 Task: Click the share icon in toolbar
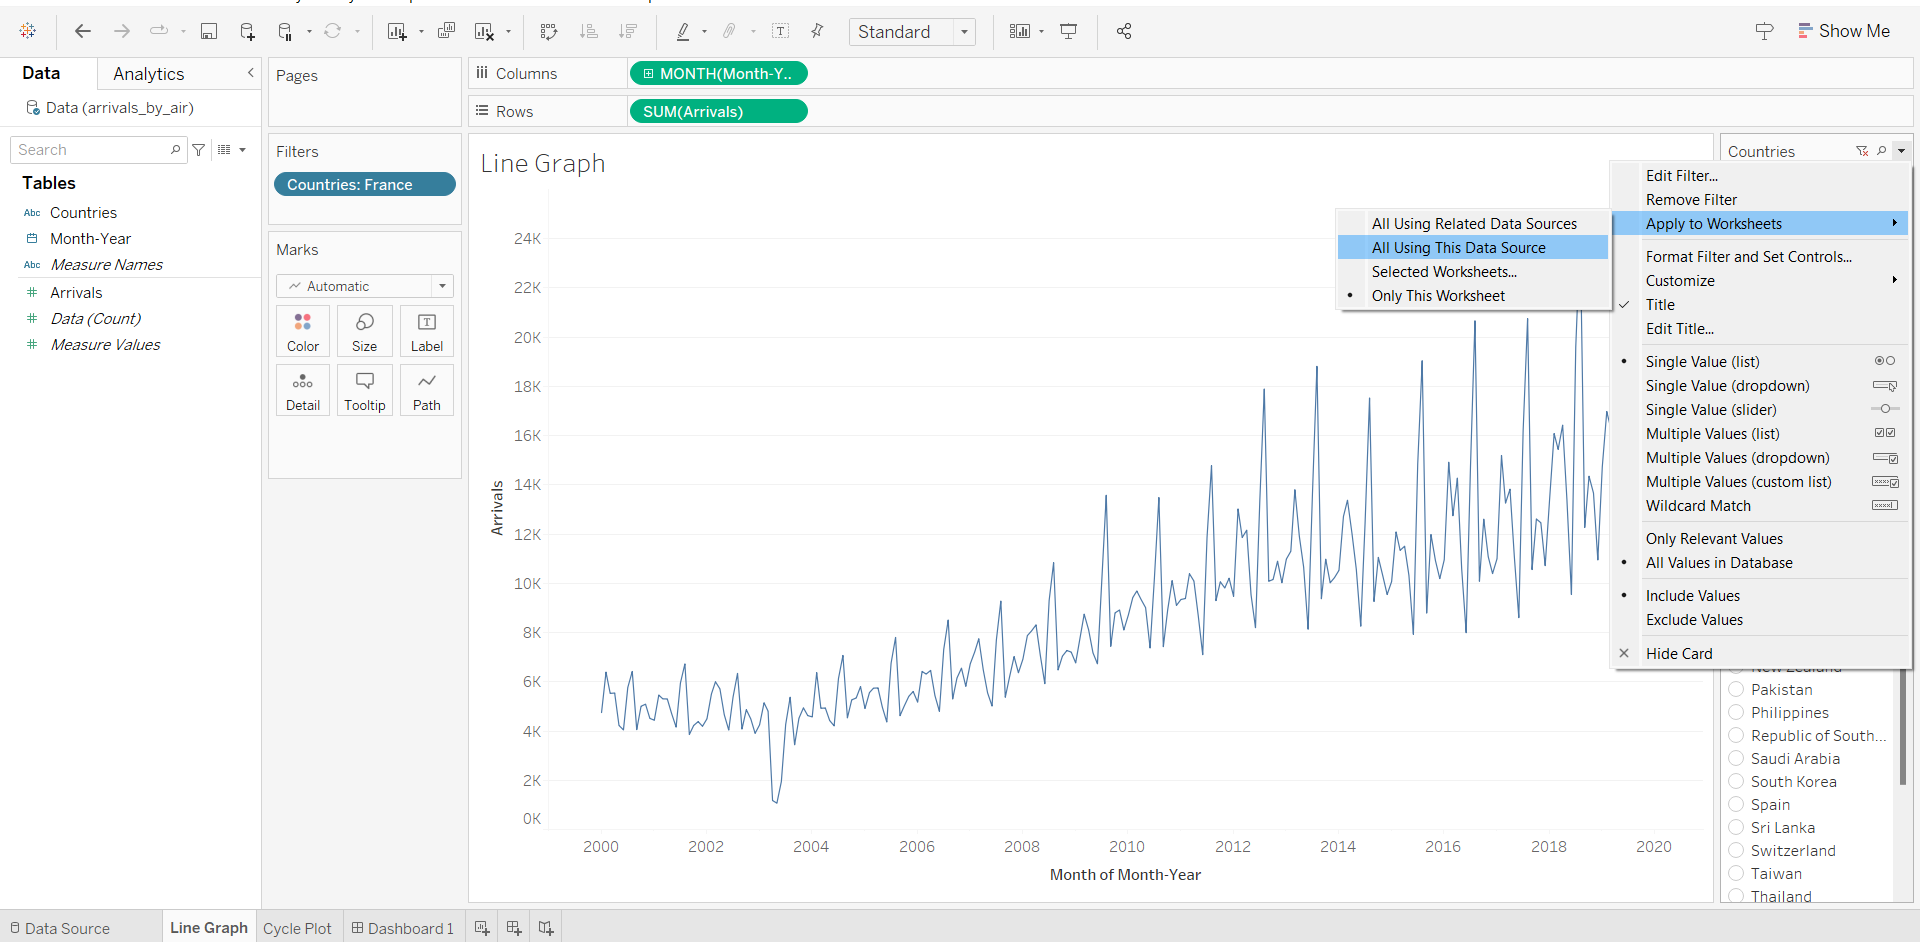point(1124,32)
